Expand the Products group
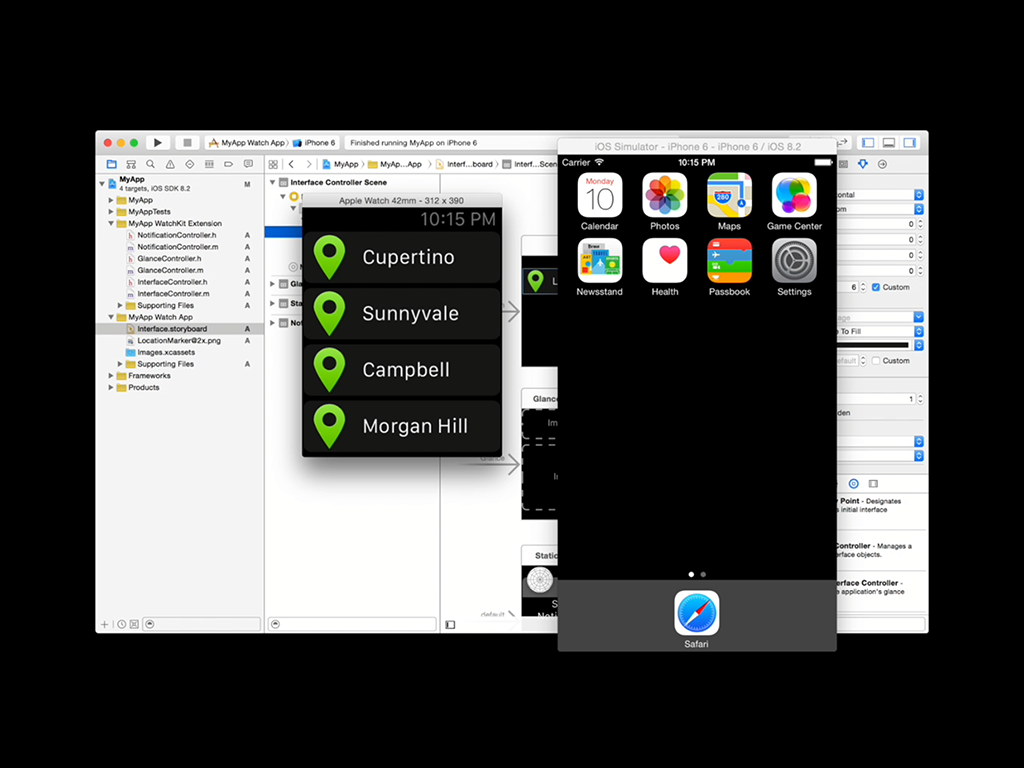Viewport: 1024px width, 768px height. click(x=111, y=387)
